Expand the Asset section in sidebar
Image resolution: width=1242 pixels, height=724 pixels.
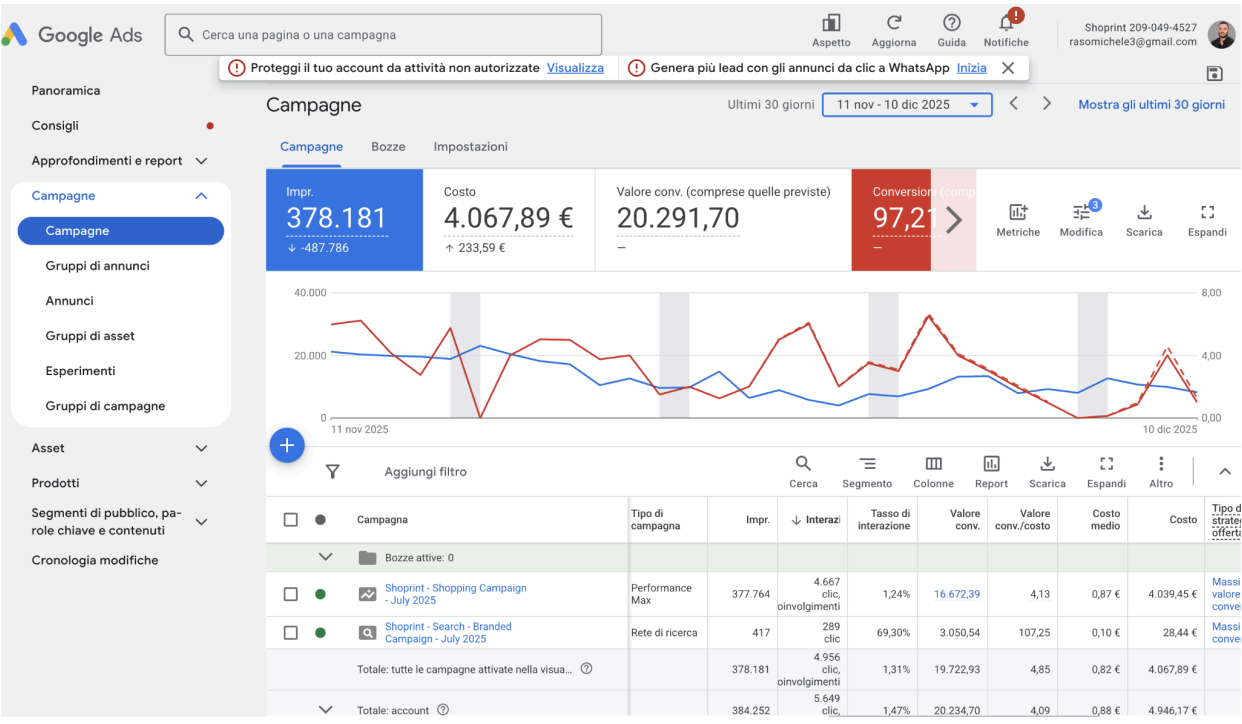pos(201,448)
